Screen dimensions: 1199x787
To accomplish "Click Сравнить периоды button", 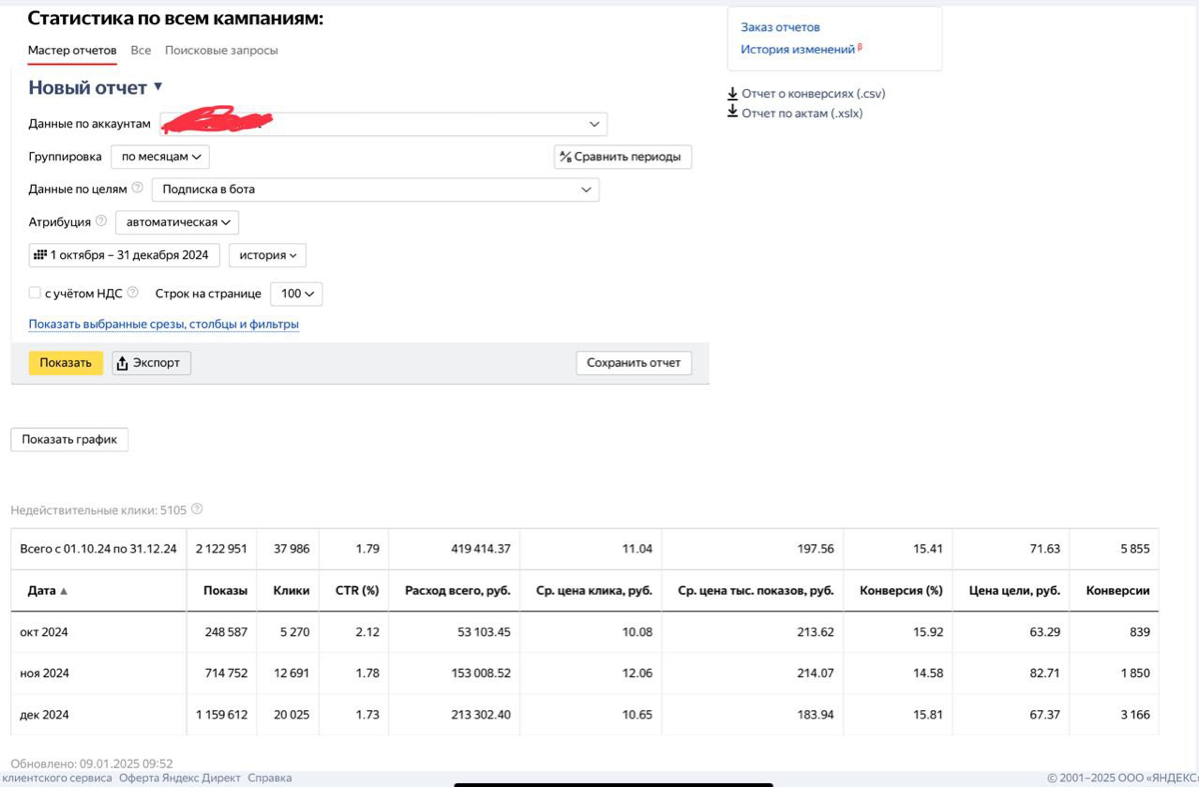I will tap(622, 157).
